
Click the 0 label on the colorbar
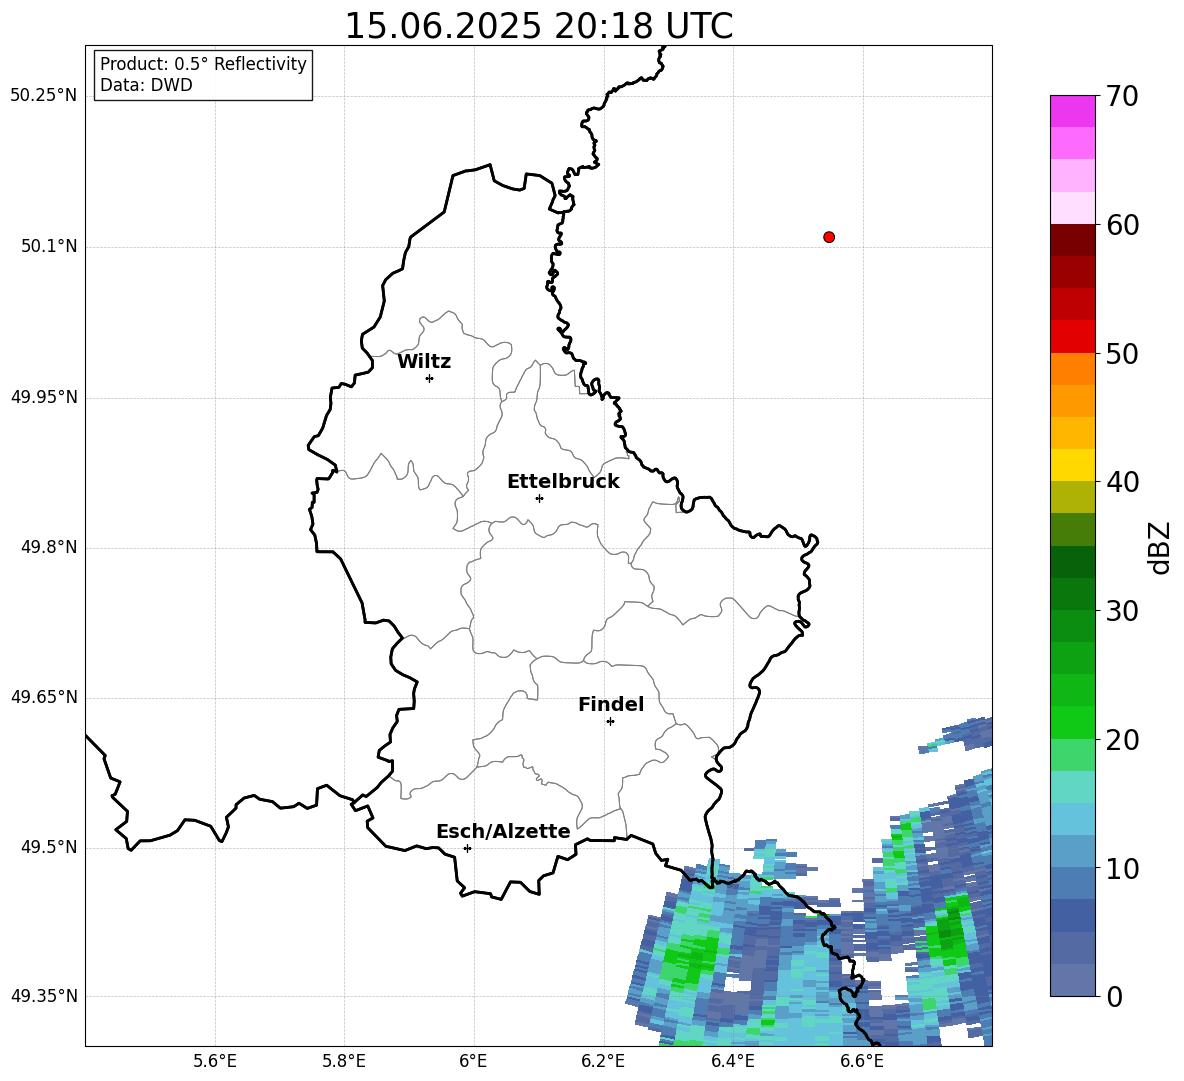tap(1114, 996)
